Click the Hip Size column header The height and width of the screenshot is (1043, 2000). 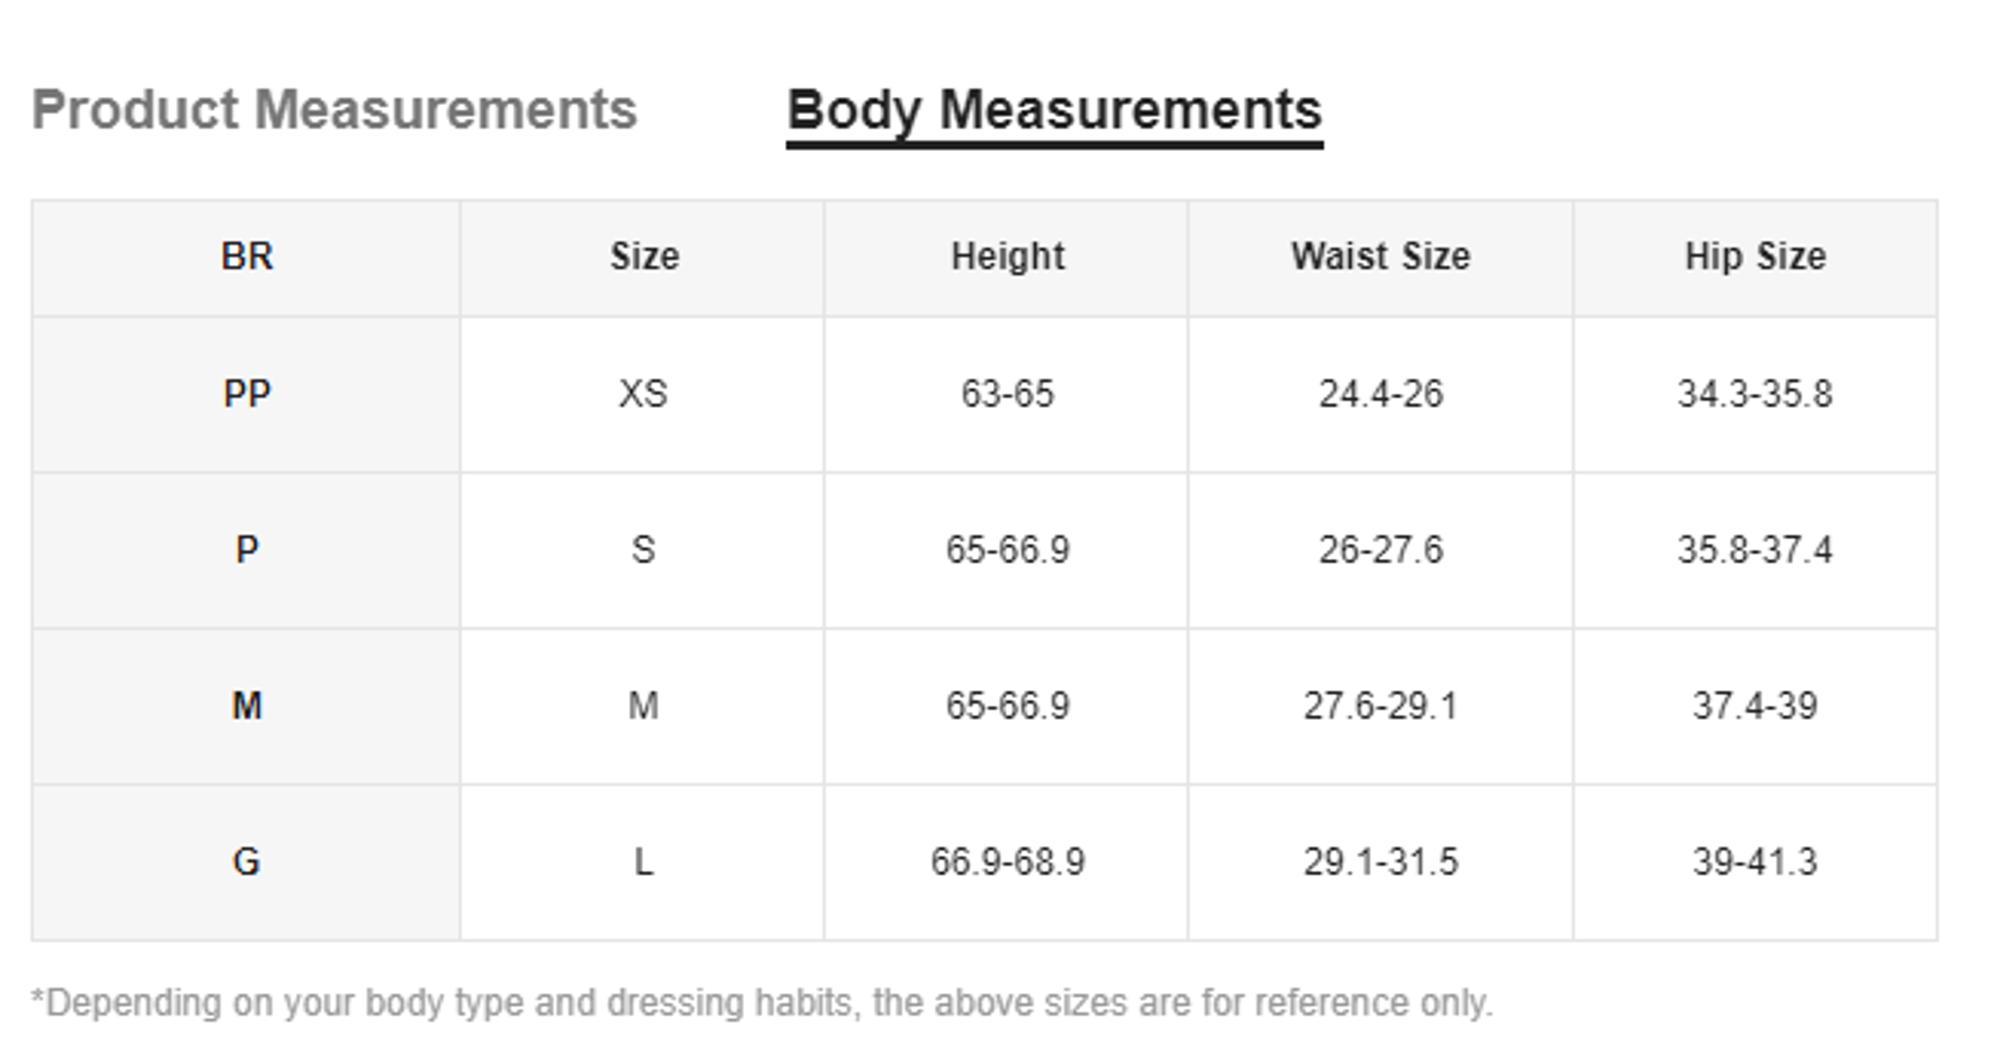(1755, 257)
